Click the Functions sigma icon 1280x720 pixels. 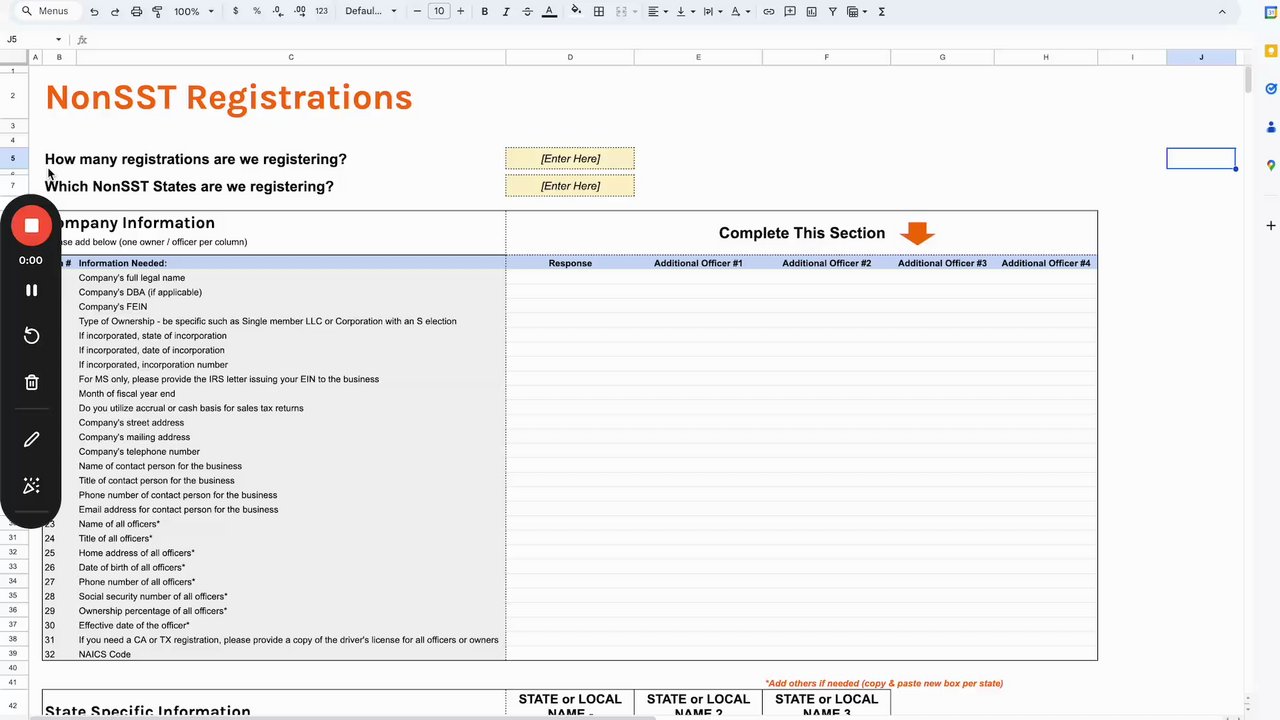tap(881, 11)
